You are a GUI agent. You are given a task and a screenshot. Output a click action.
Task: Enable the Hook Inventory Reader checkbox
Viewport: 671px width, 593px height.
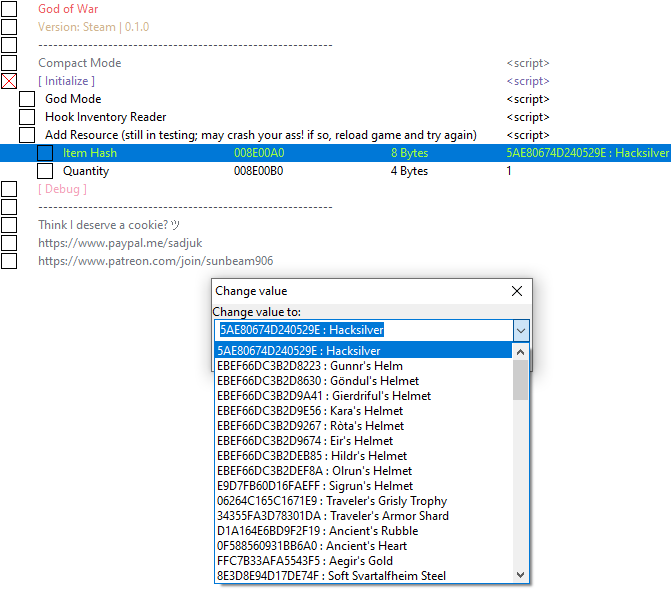27,117
